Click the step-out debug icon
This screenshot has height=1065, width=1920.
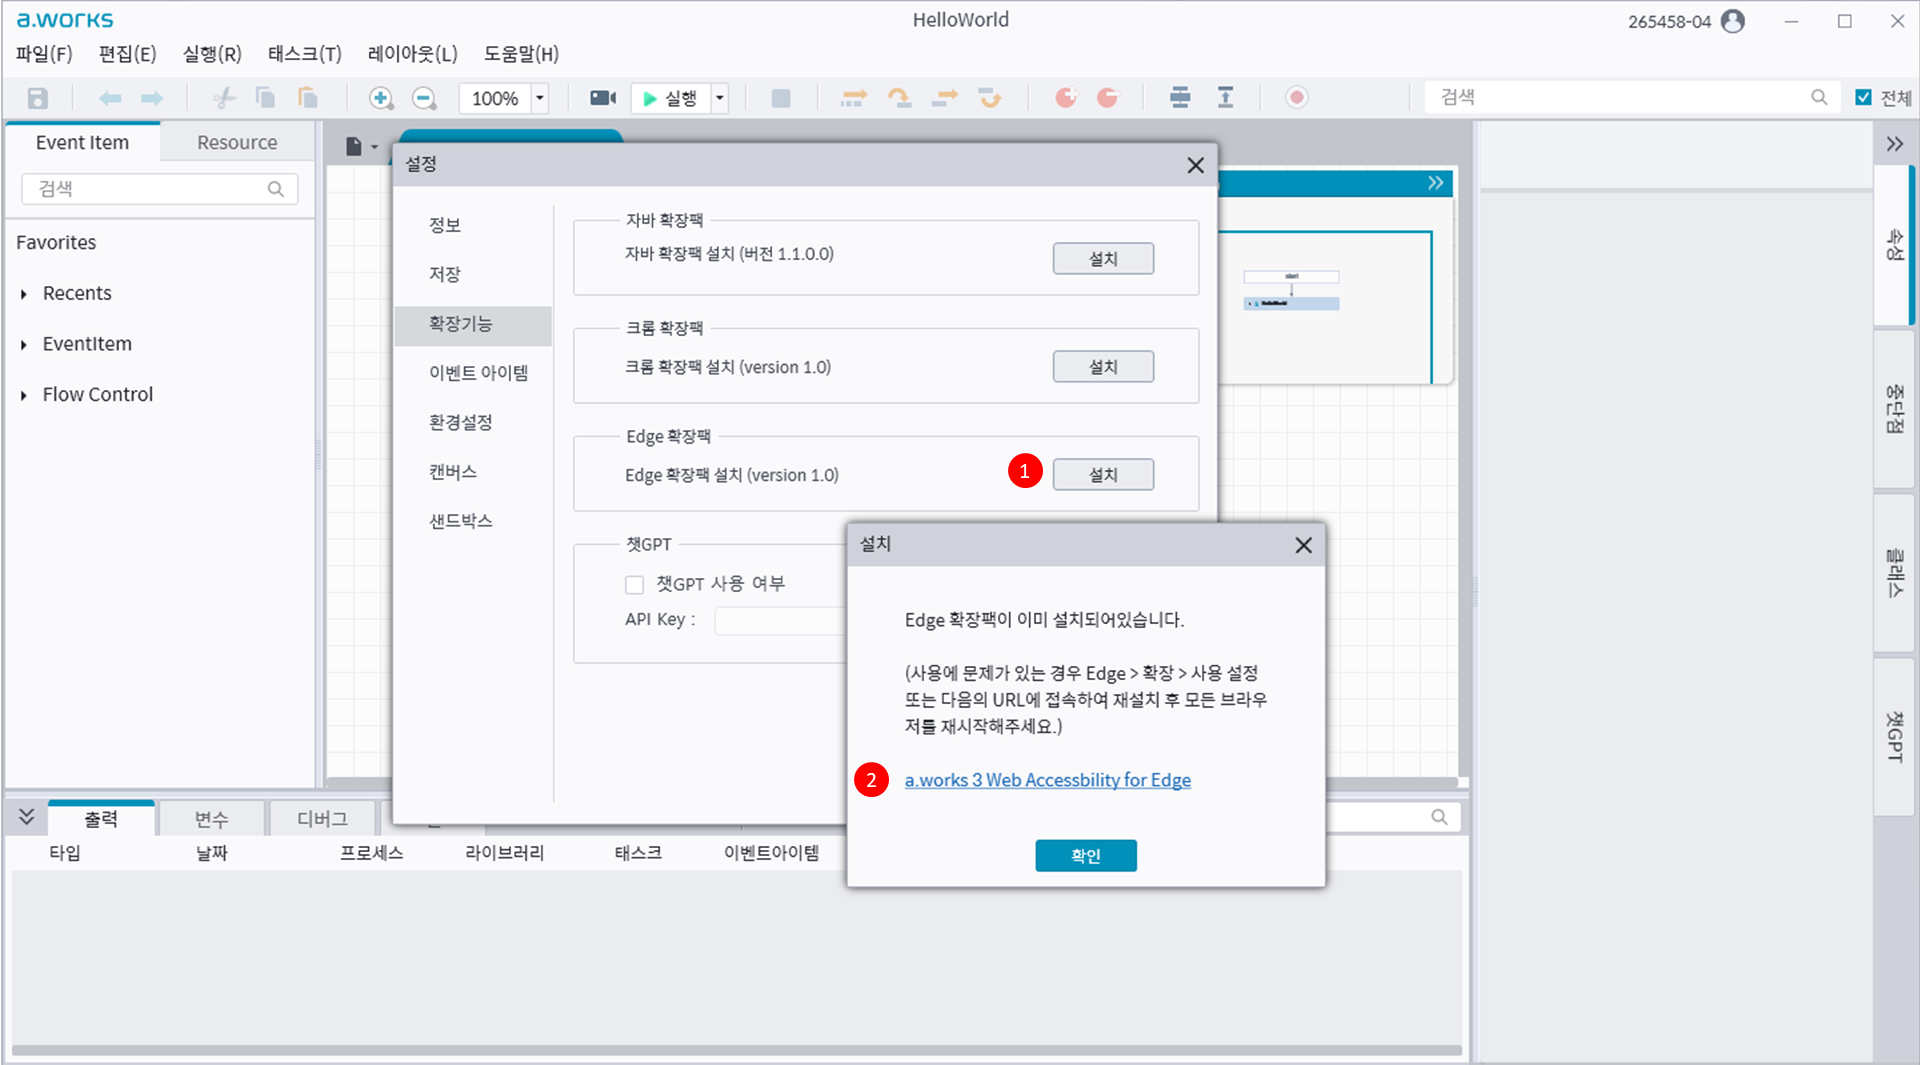[x=945, y=98]
